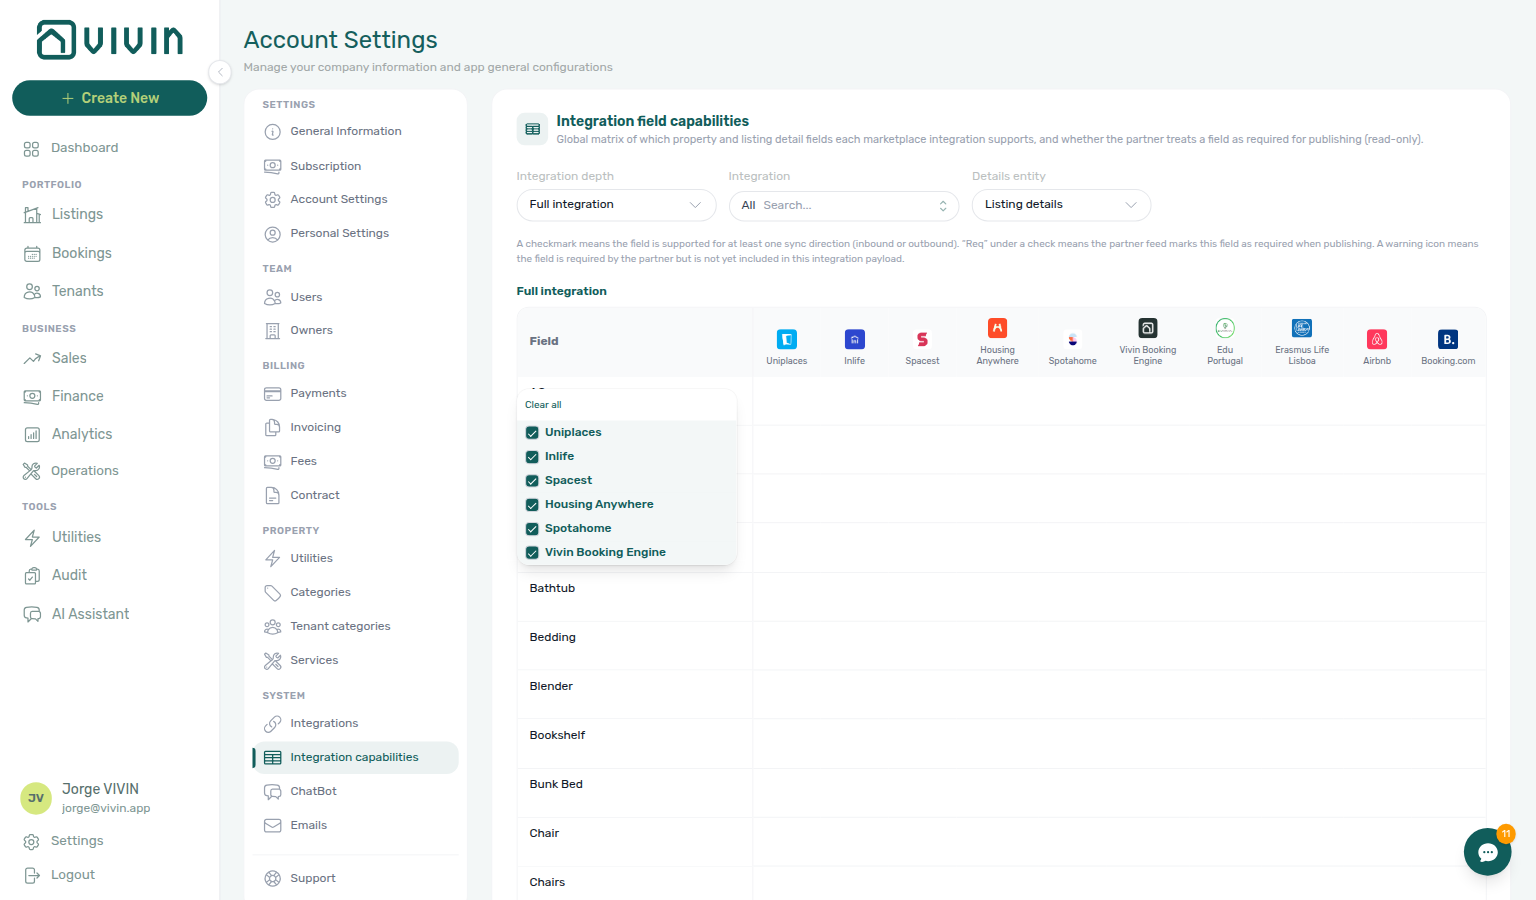The height and width of the screenshot is (900, 1536).
Task: Click the Analytics chart icon
Action: (x=32, y=434)
